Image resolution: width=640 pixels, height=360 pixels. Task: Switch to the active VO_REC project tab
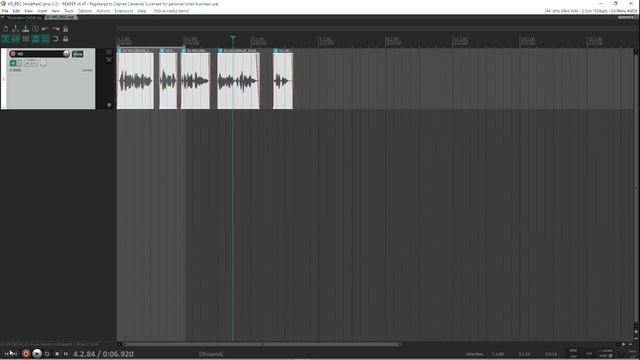pos(61,18)
